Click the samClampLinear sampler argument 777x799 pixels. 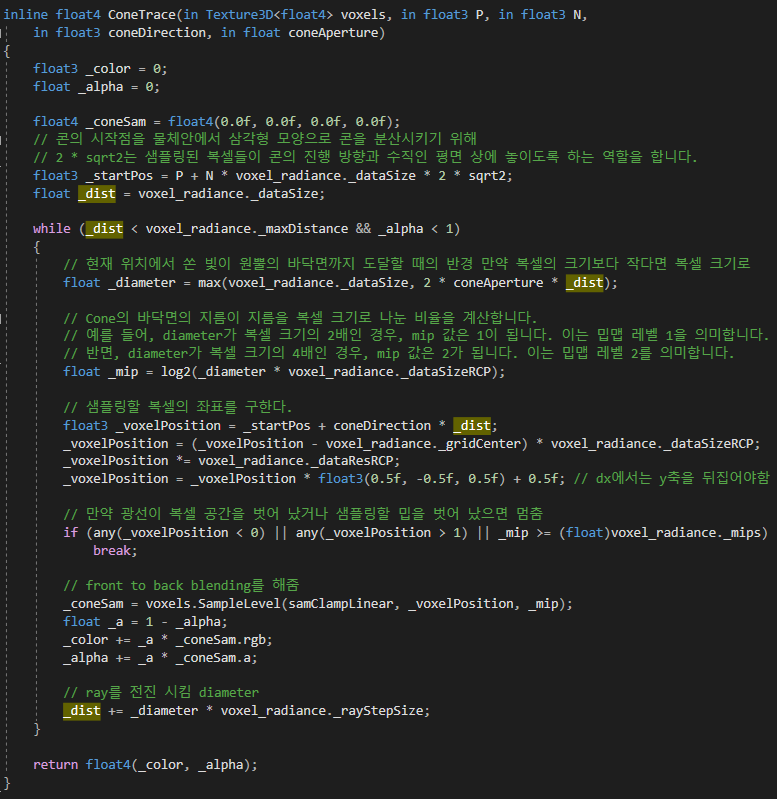pos(340,604)
